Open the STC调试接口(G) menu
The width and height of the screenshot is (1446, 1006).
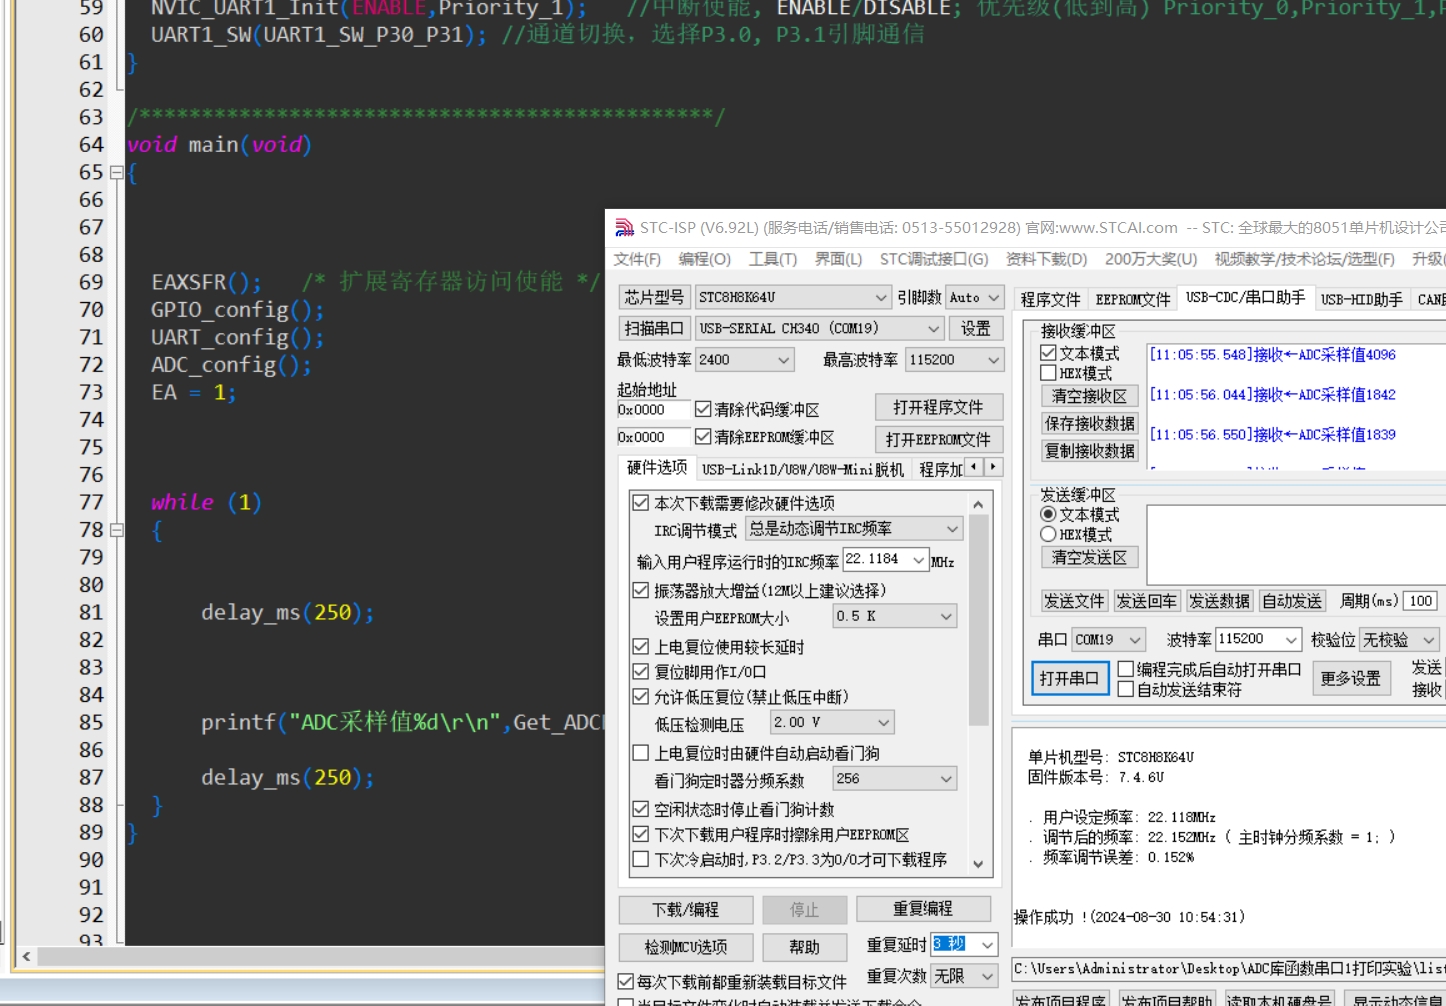[x=934, y=259]
